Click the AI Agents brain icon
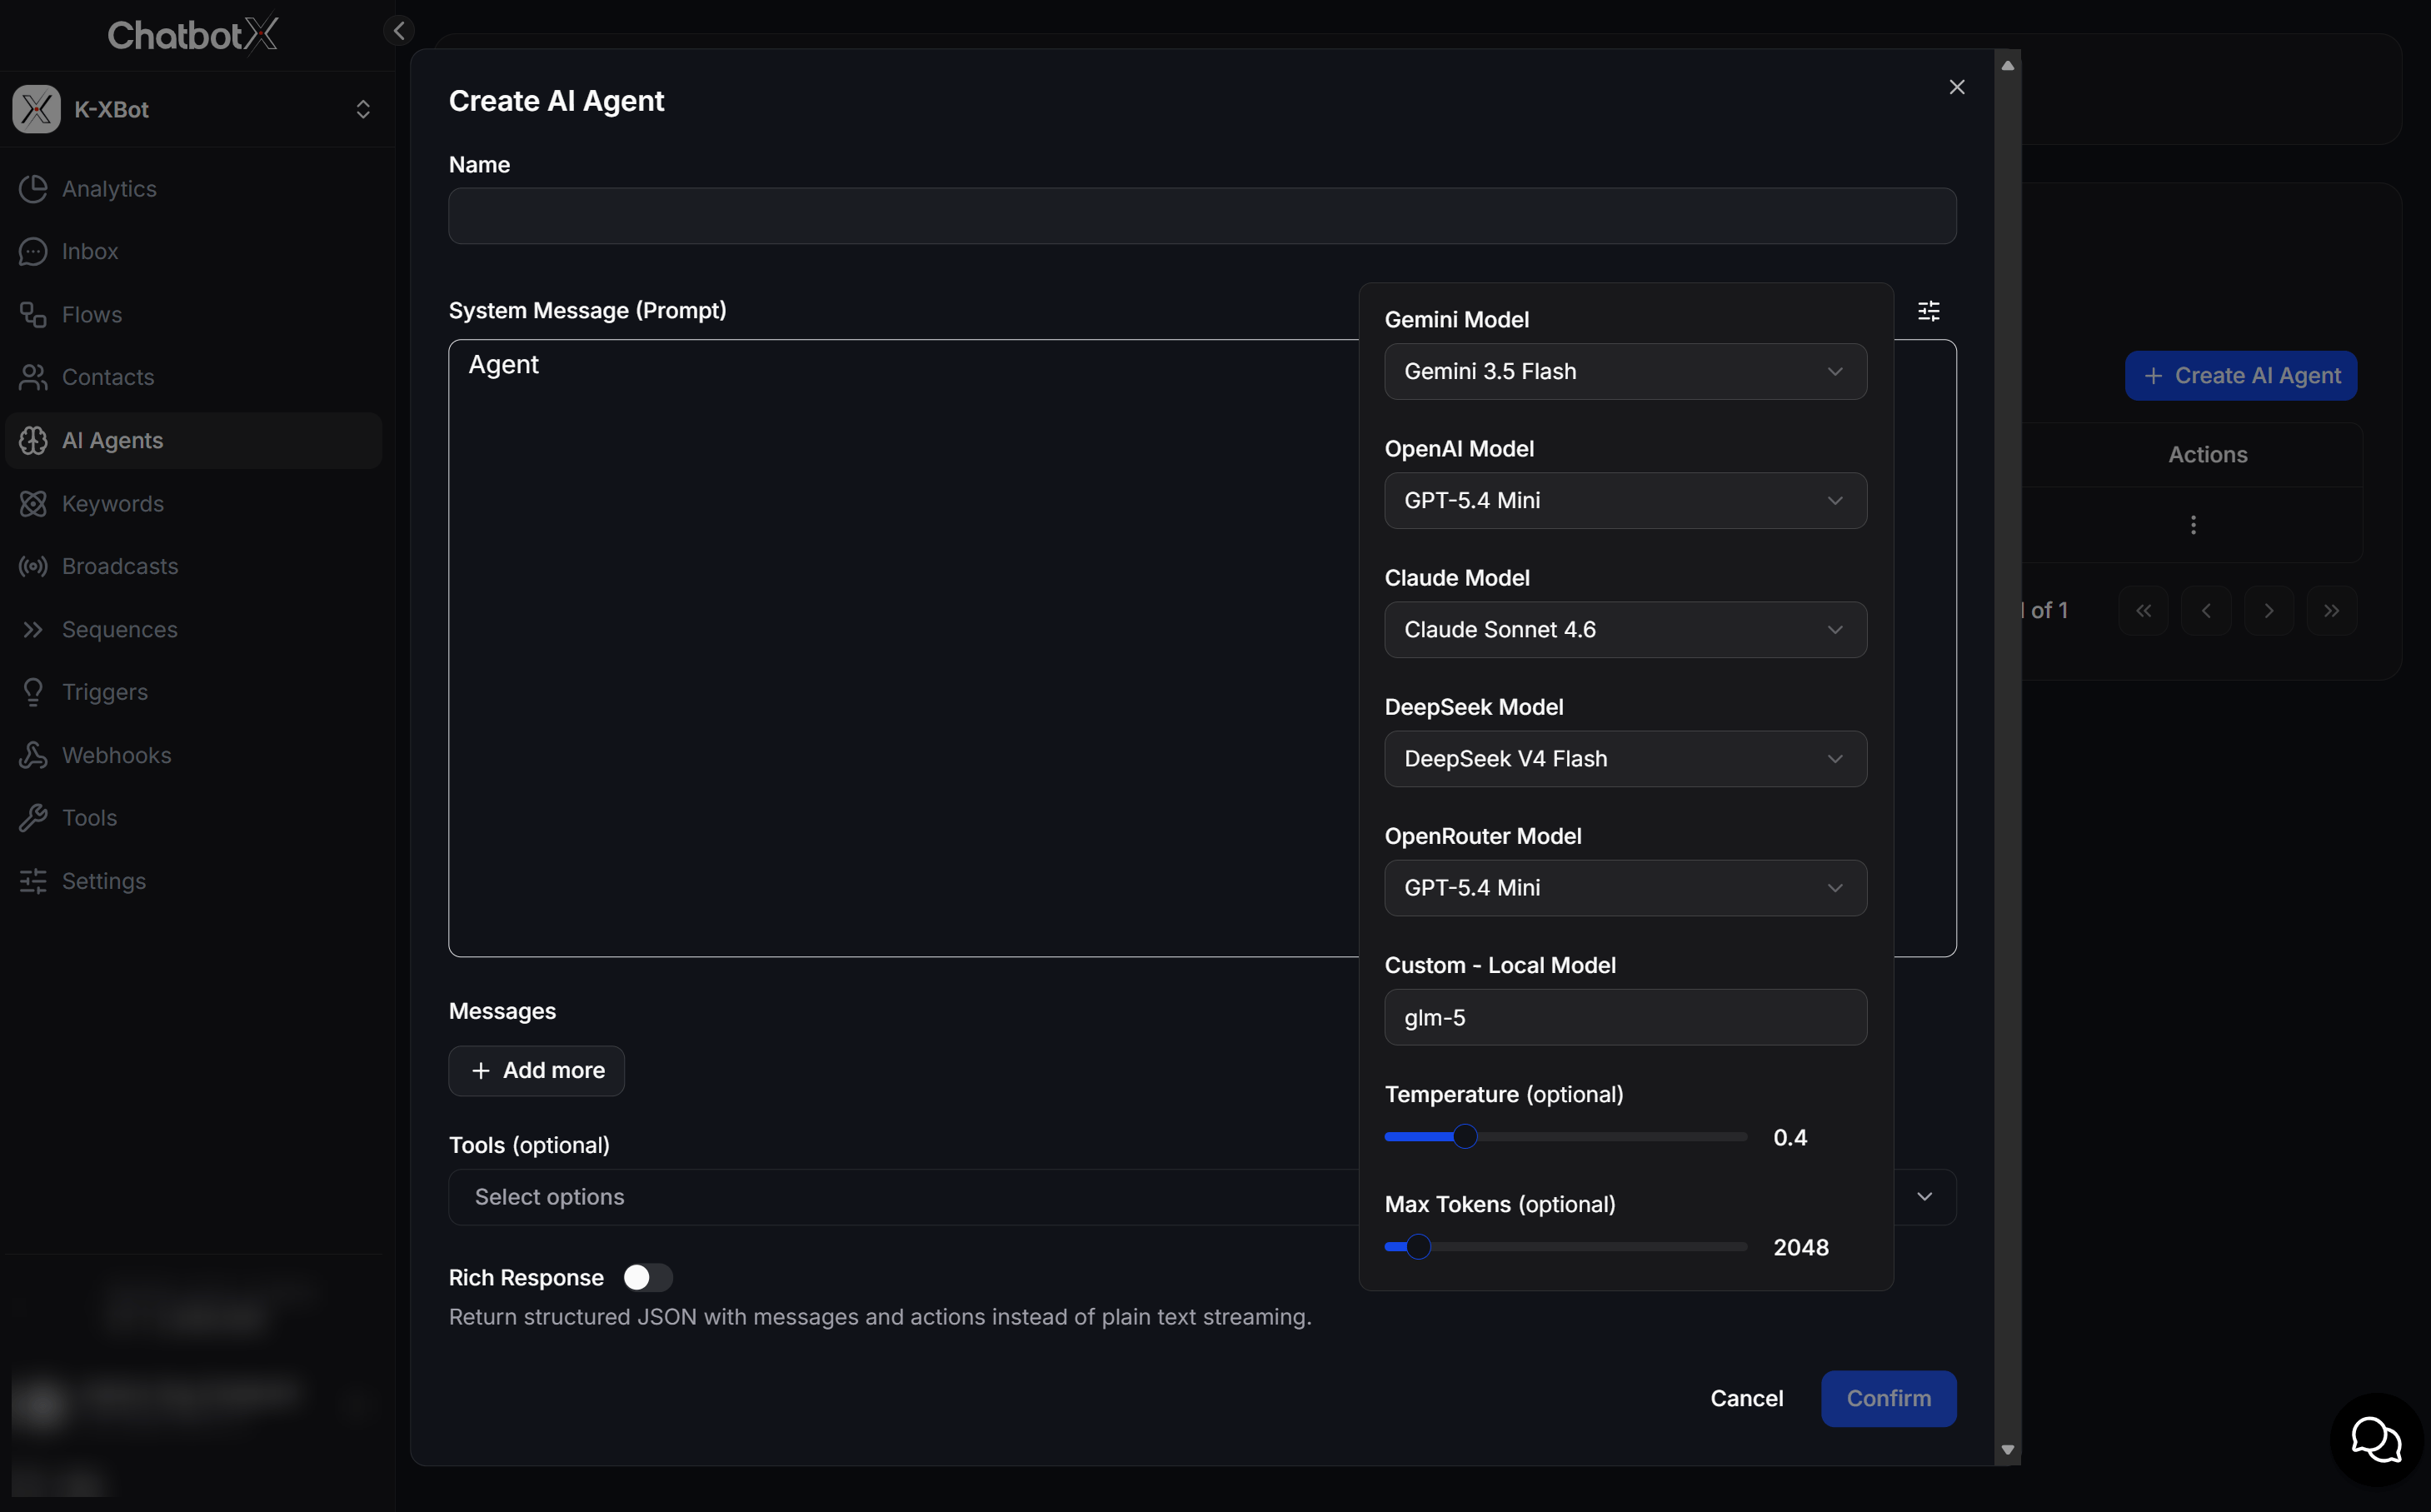This screenshot has height=1512, width=2431. point(33,441)
